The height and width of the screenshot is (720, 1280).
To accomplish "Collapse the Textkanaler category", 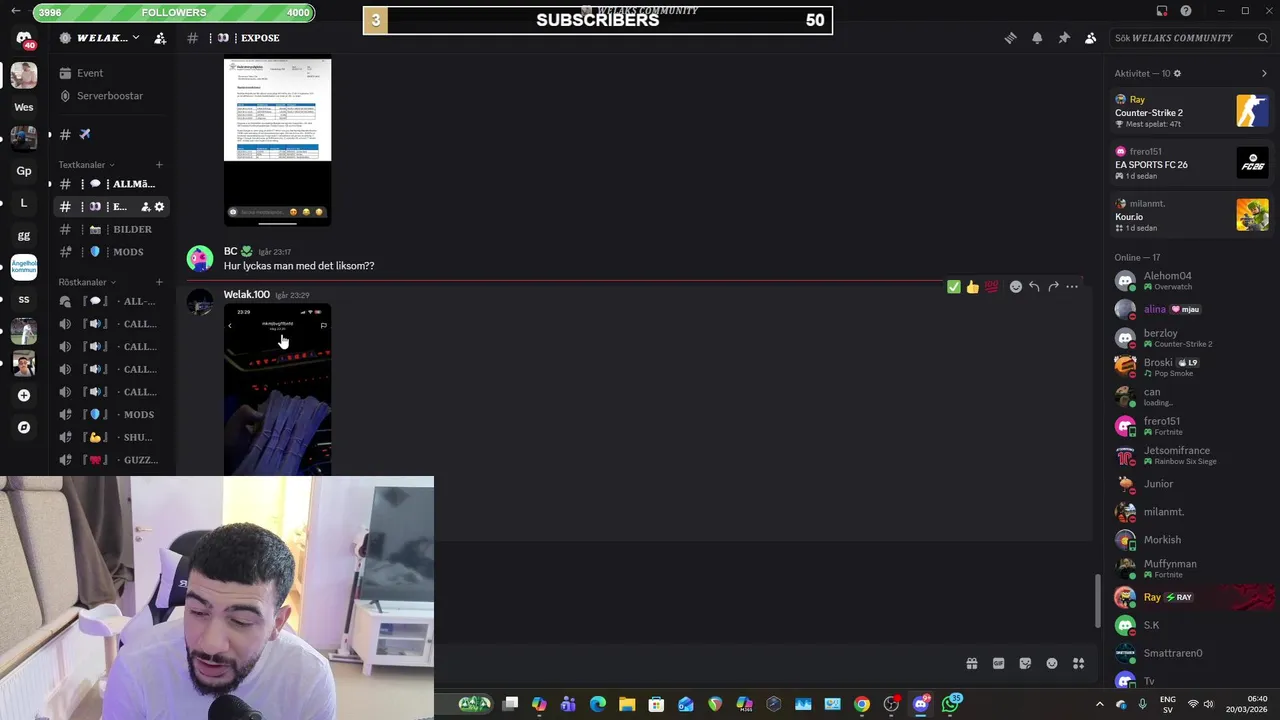I will click(x=86, y=165).
